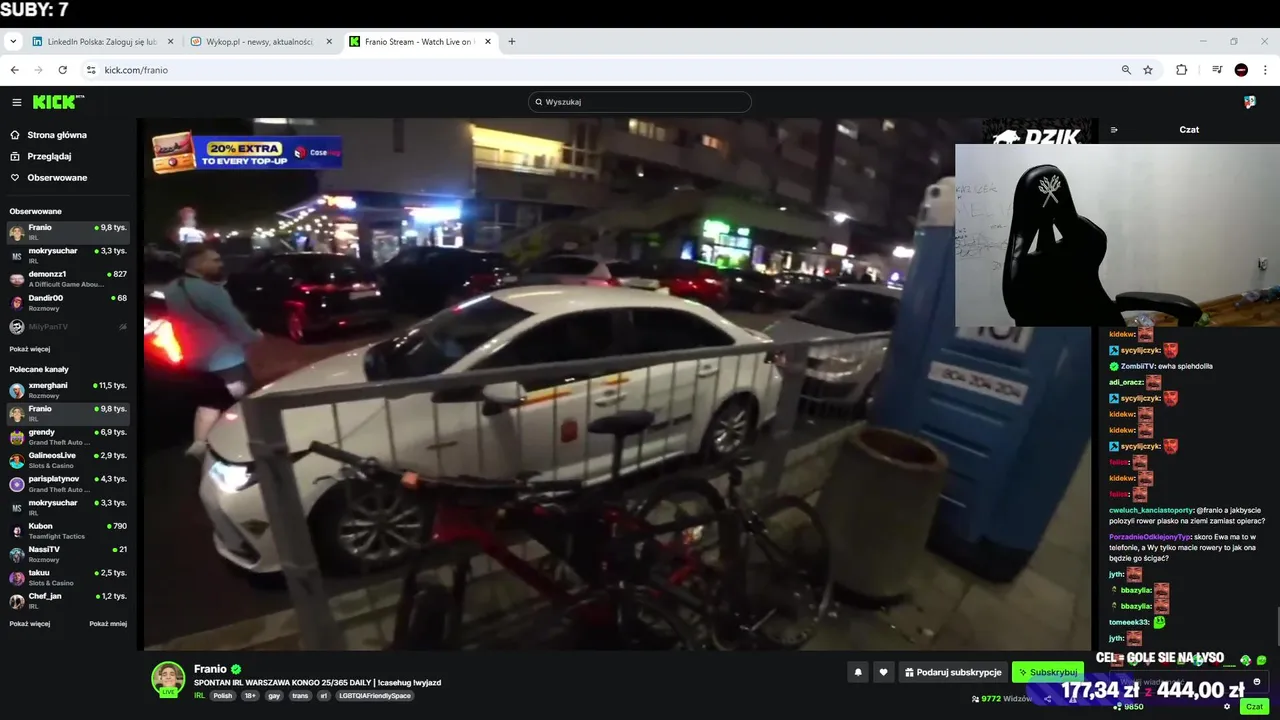1280x720 pixels.
Task: Click browser forward arrow
Action: coord(38,70)
